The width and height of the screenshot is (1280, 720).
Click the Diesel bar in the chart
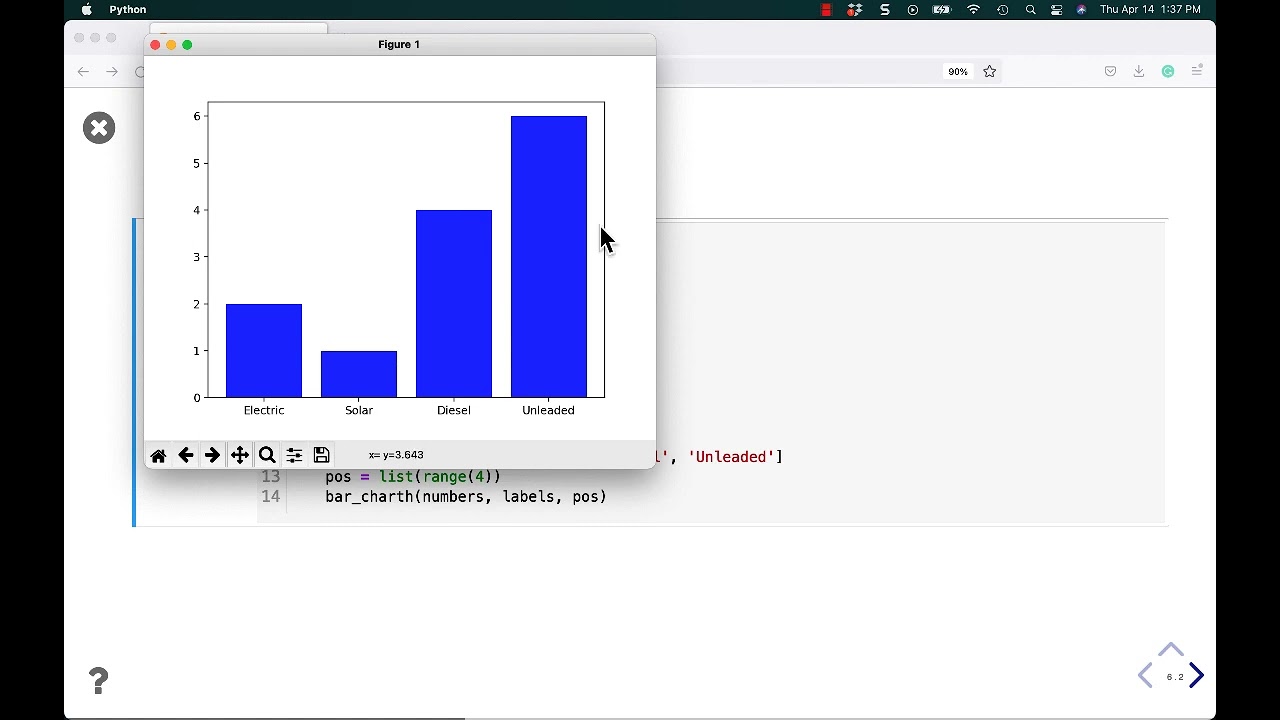[454, 304]
